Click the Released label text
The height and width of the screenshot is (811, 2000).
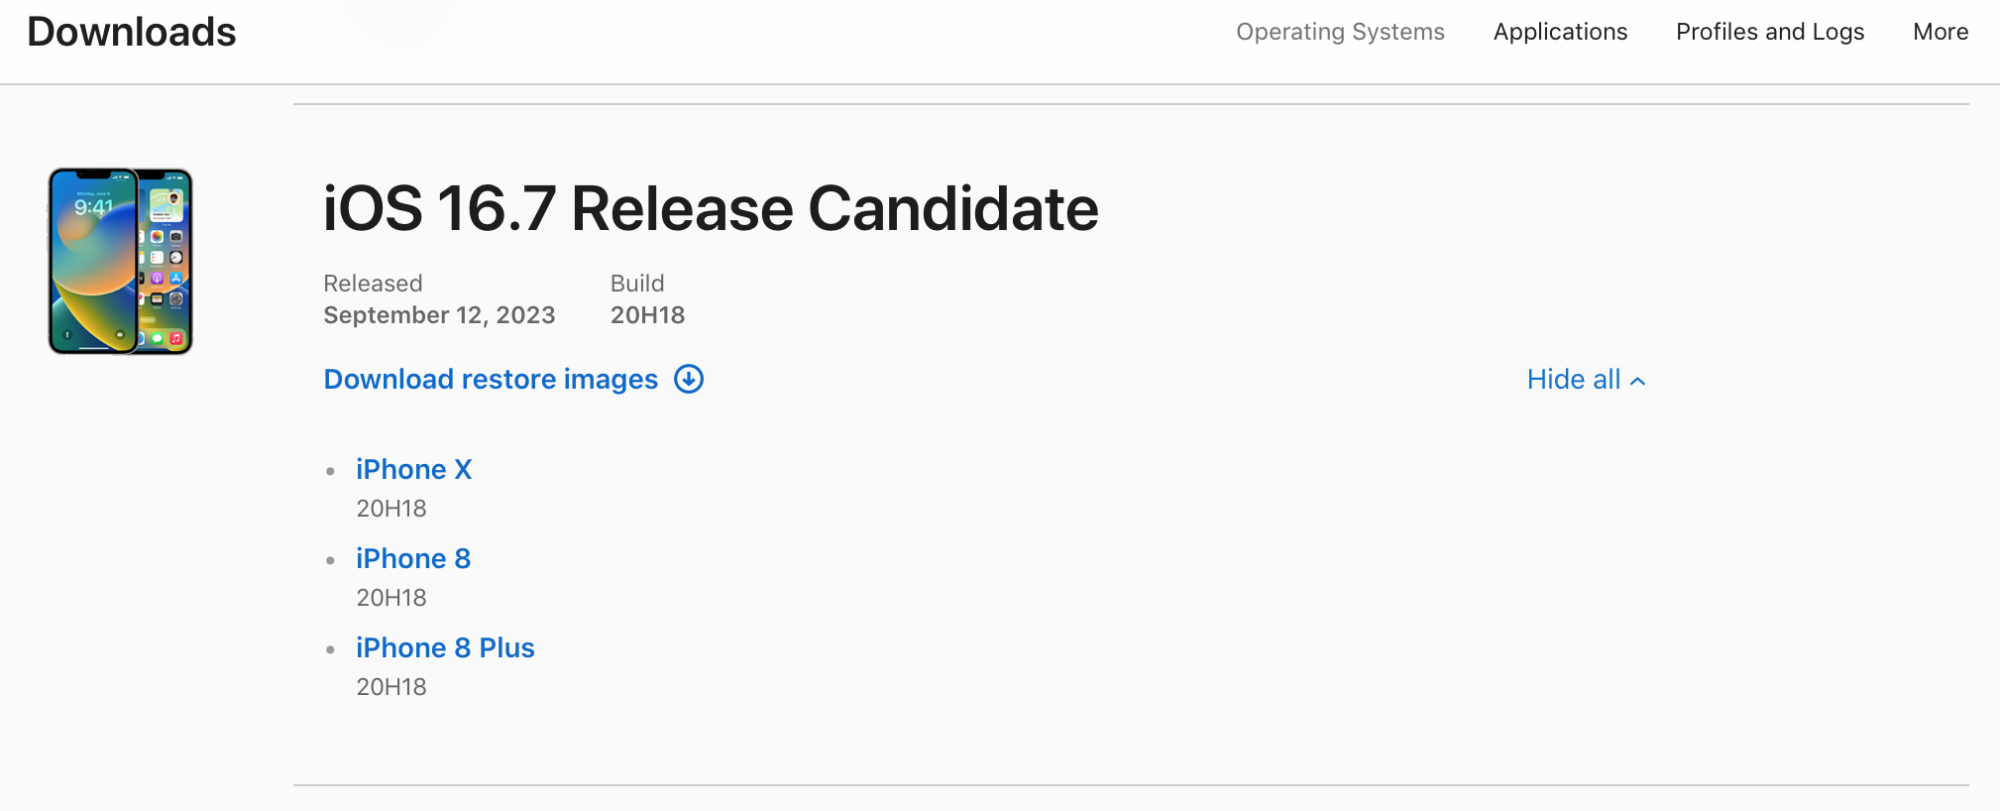pyautogui.click(x=373, y=284)
